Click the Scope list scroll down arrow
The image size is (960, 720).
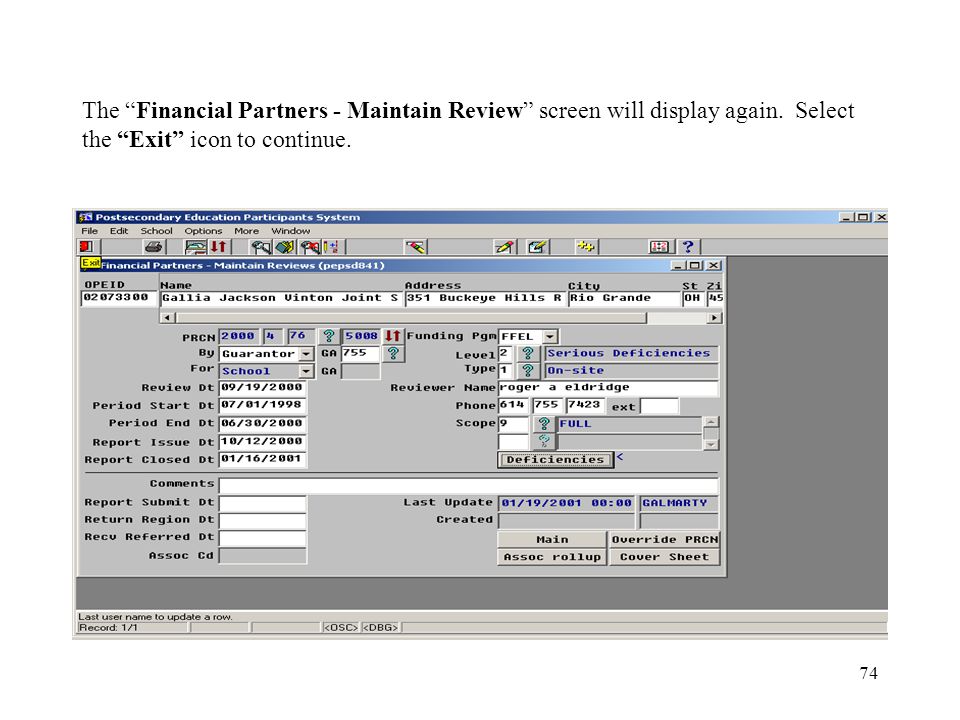point(711,444)
